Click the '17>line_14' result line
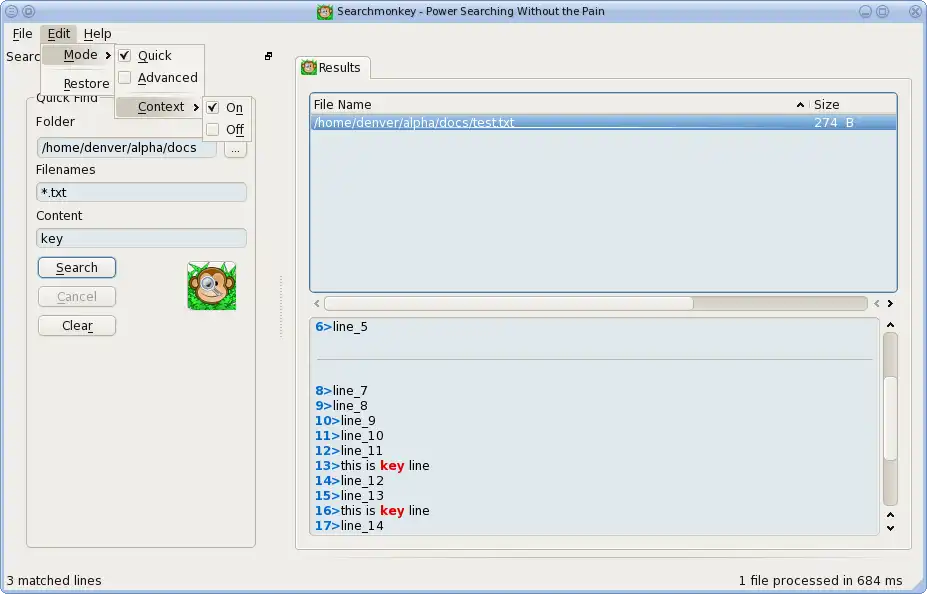The width and height of the screenshot is (927, 594). click(x=349, y=525)
